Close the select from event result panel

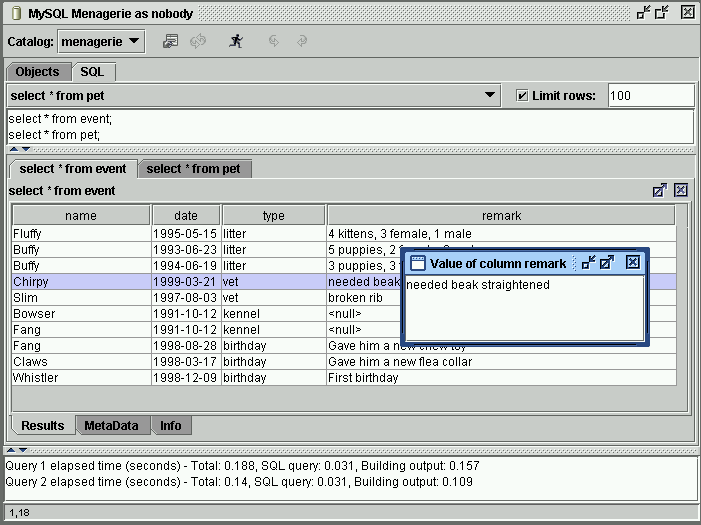[681, 190]
